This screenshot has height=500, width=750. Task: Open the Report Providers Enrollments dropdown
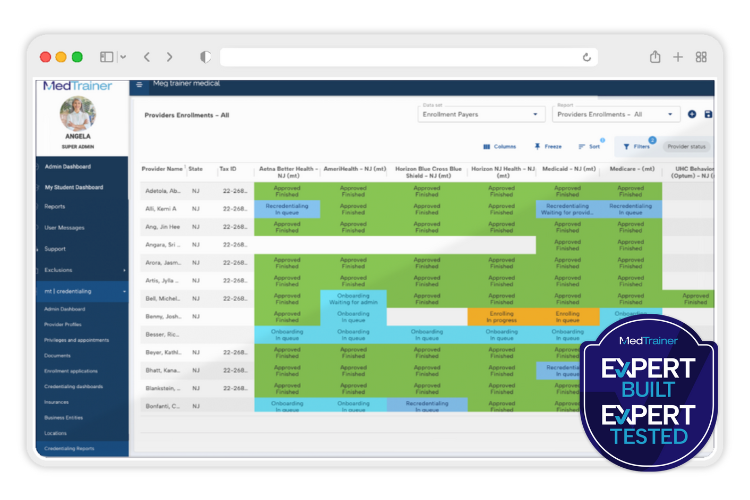click(615, 115)
